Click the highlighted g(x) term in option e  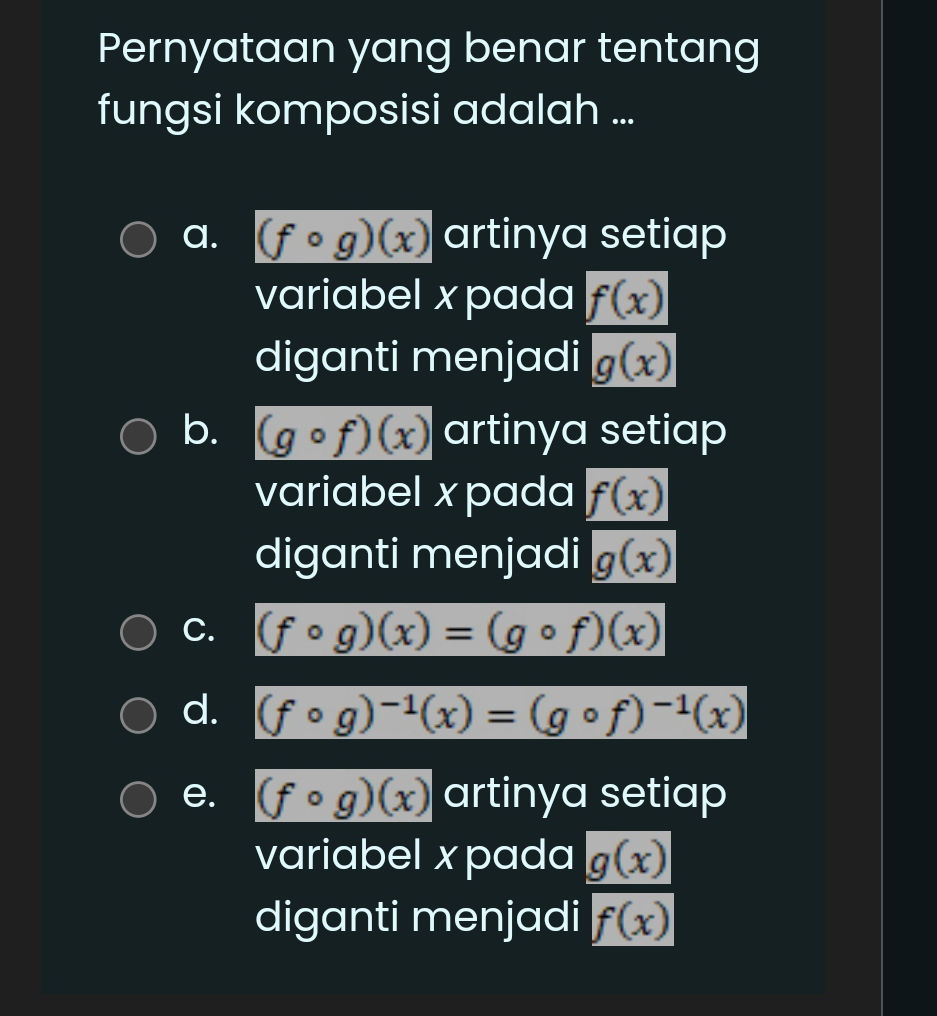pyautogui.click(x=628, y=858)
